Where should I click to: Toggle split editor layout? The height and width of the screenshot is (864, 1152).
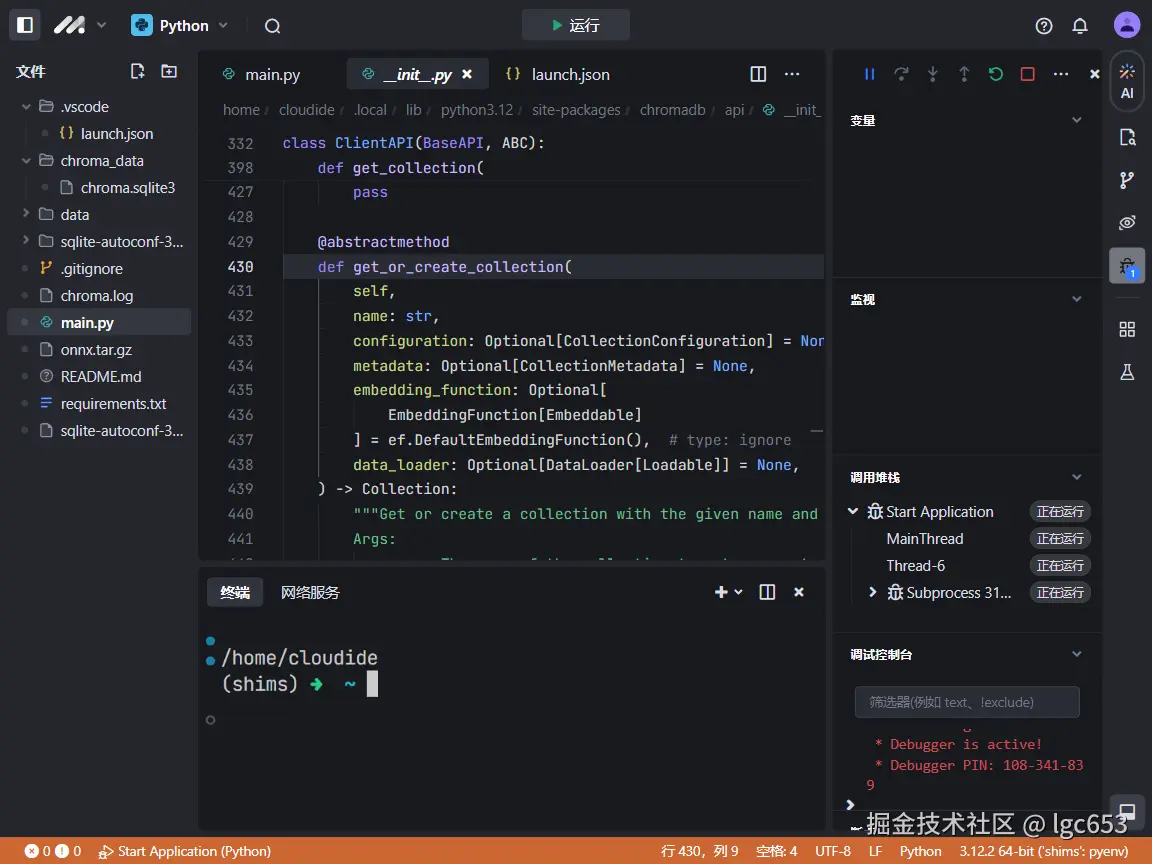tap(758, 74)
